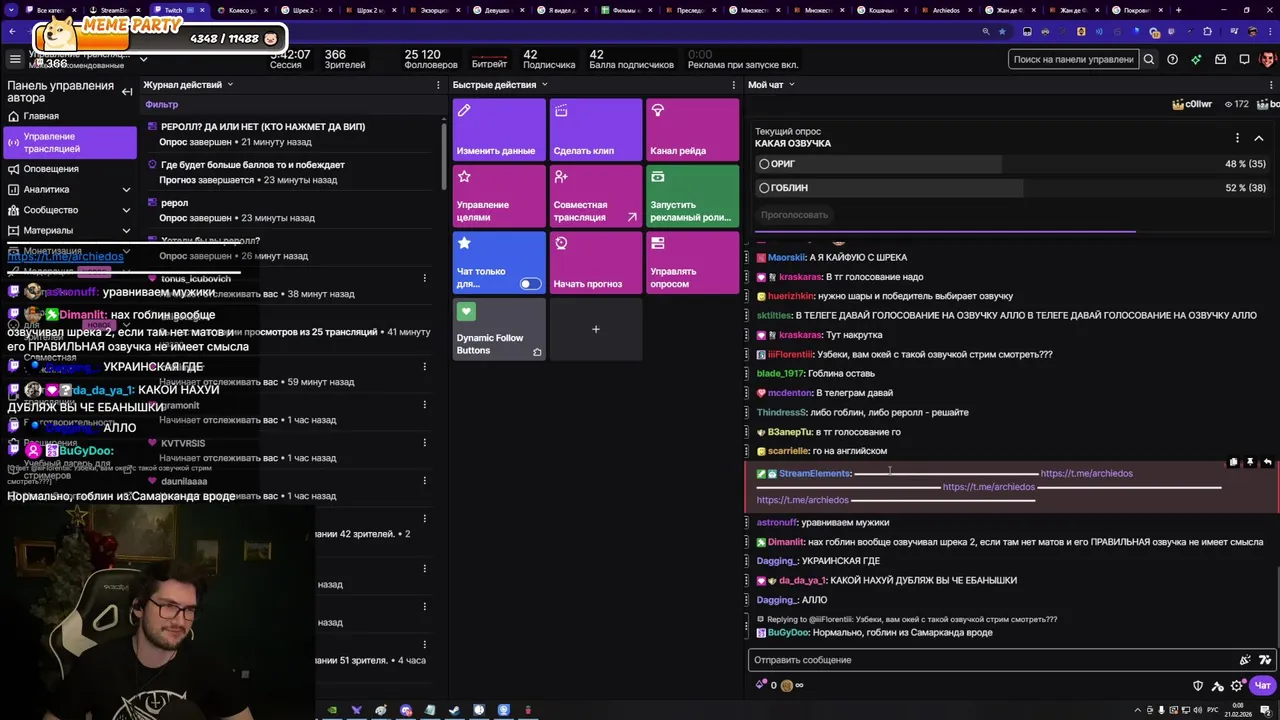Open the moderator sword tools icon
The image size is (1280, 720).
[x=1217, y=686]
